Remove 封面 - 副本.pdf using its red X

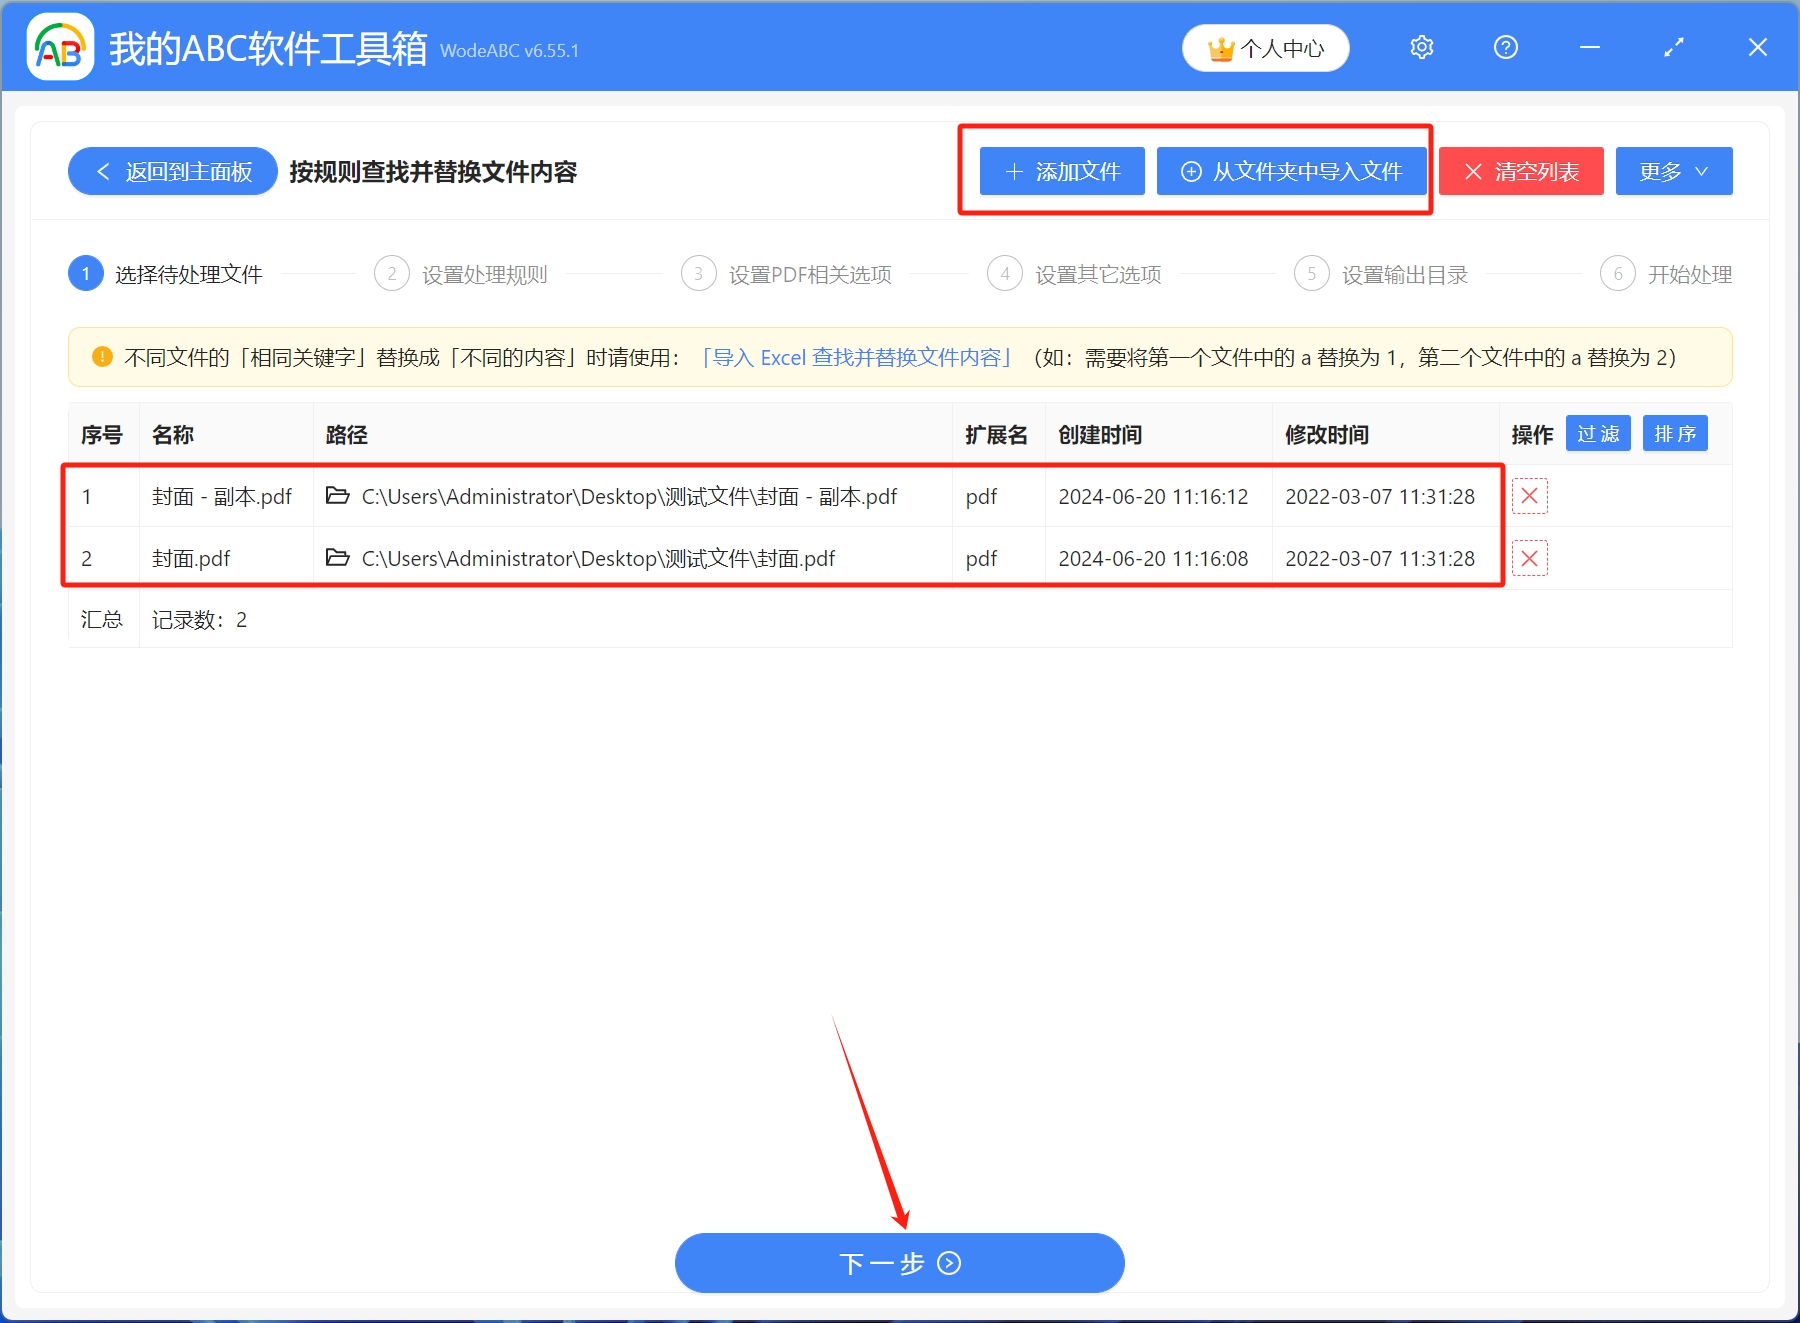pos(1530,496)
